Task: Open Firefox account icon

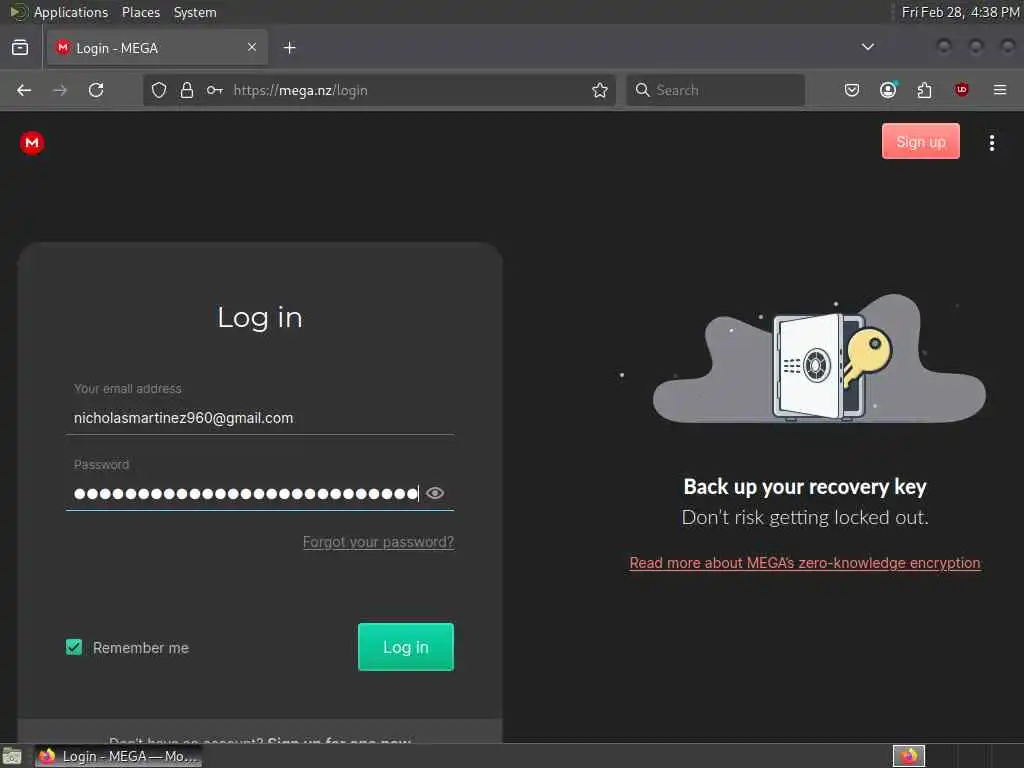Action: coord(888,90)
